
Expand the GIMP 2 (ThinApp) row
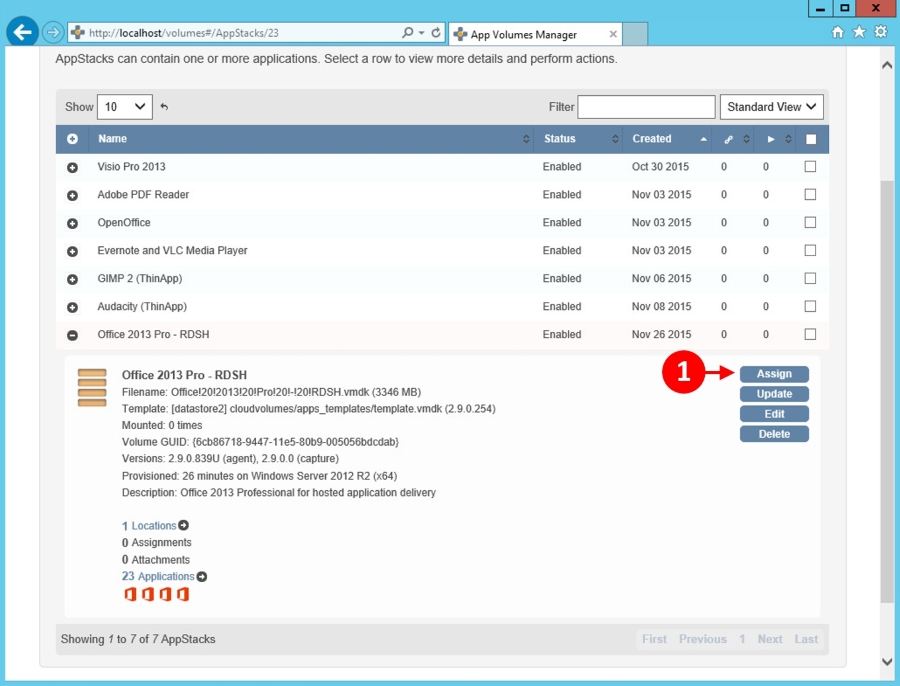tap(72, 279)
